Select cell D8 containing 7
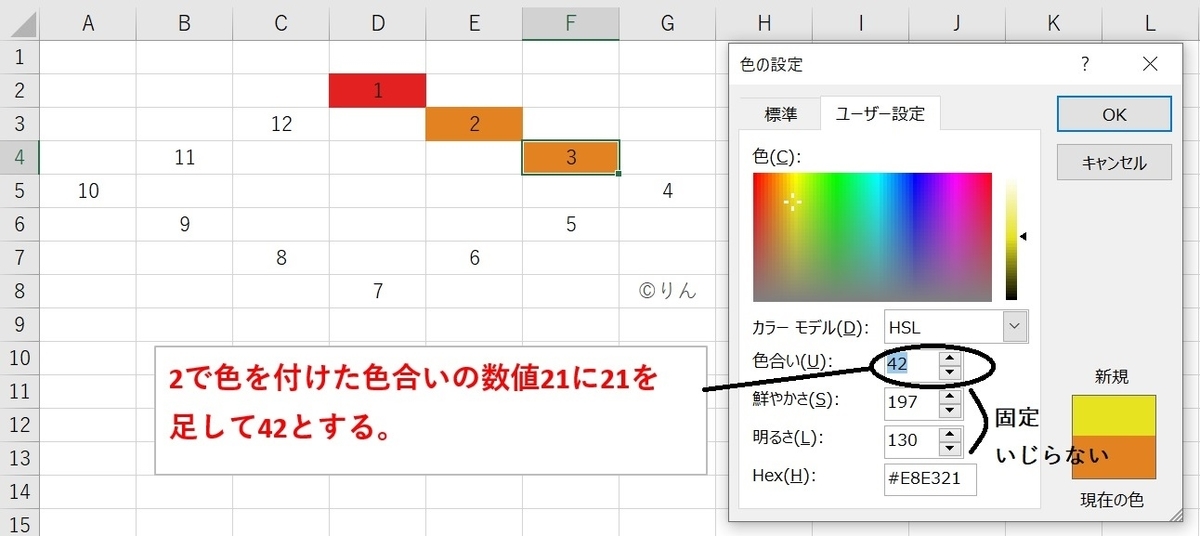Screen dimensions: 1200x536 378,291
